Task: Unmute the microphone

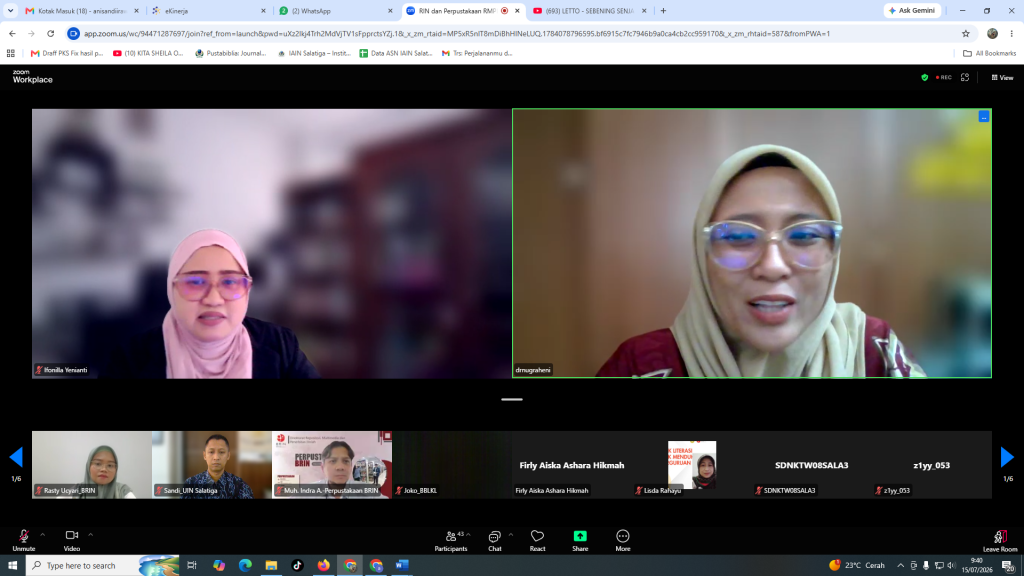Action: (24, 541)
